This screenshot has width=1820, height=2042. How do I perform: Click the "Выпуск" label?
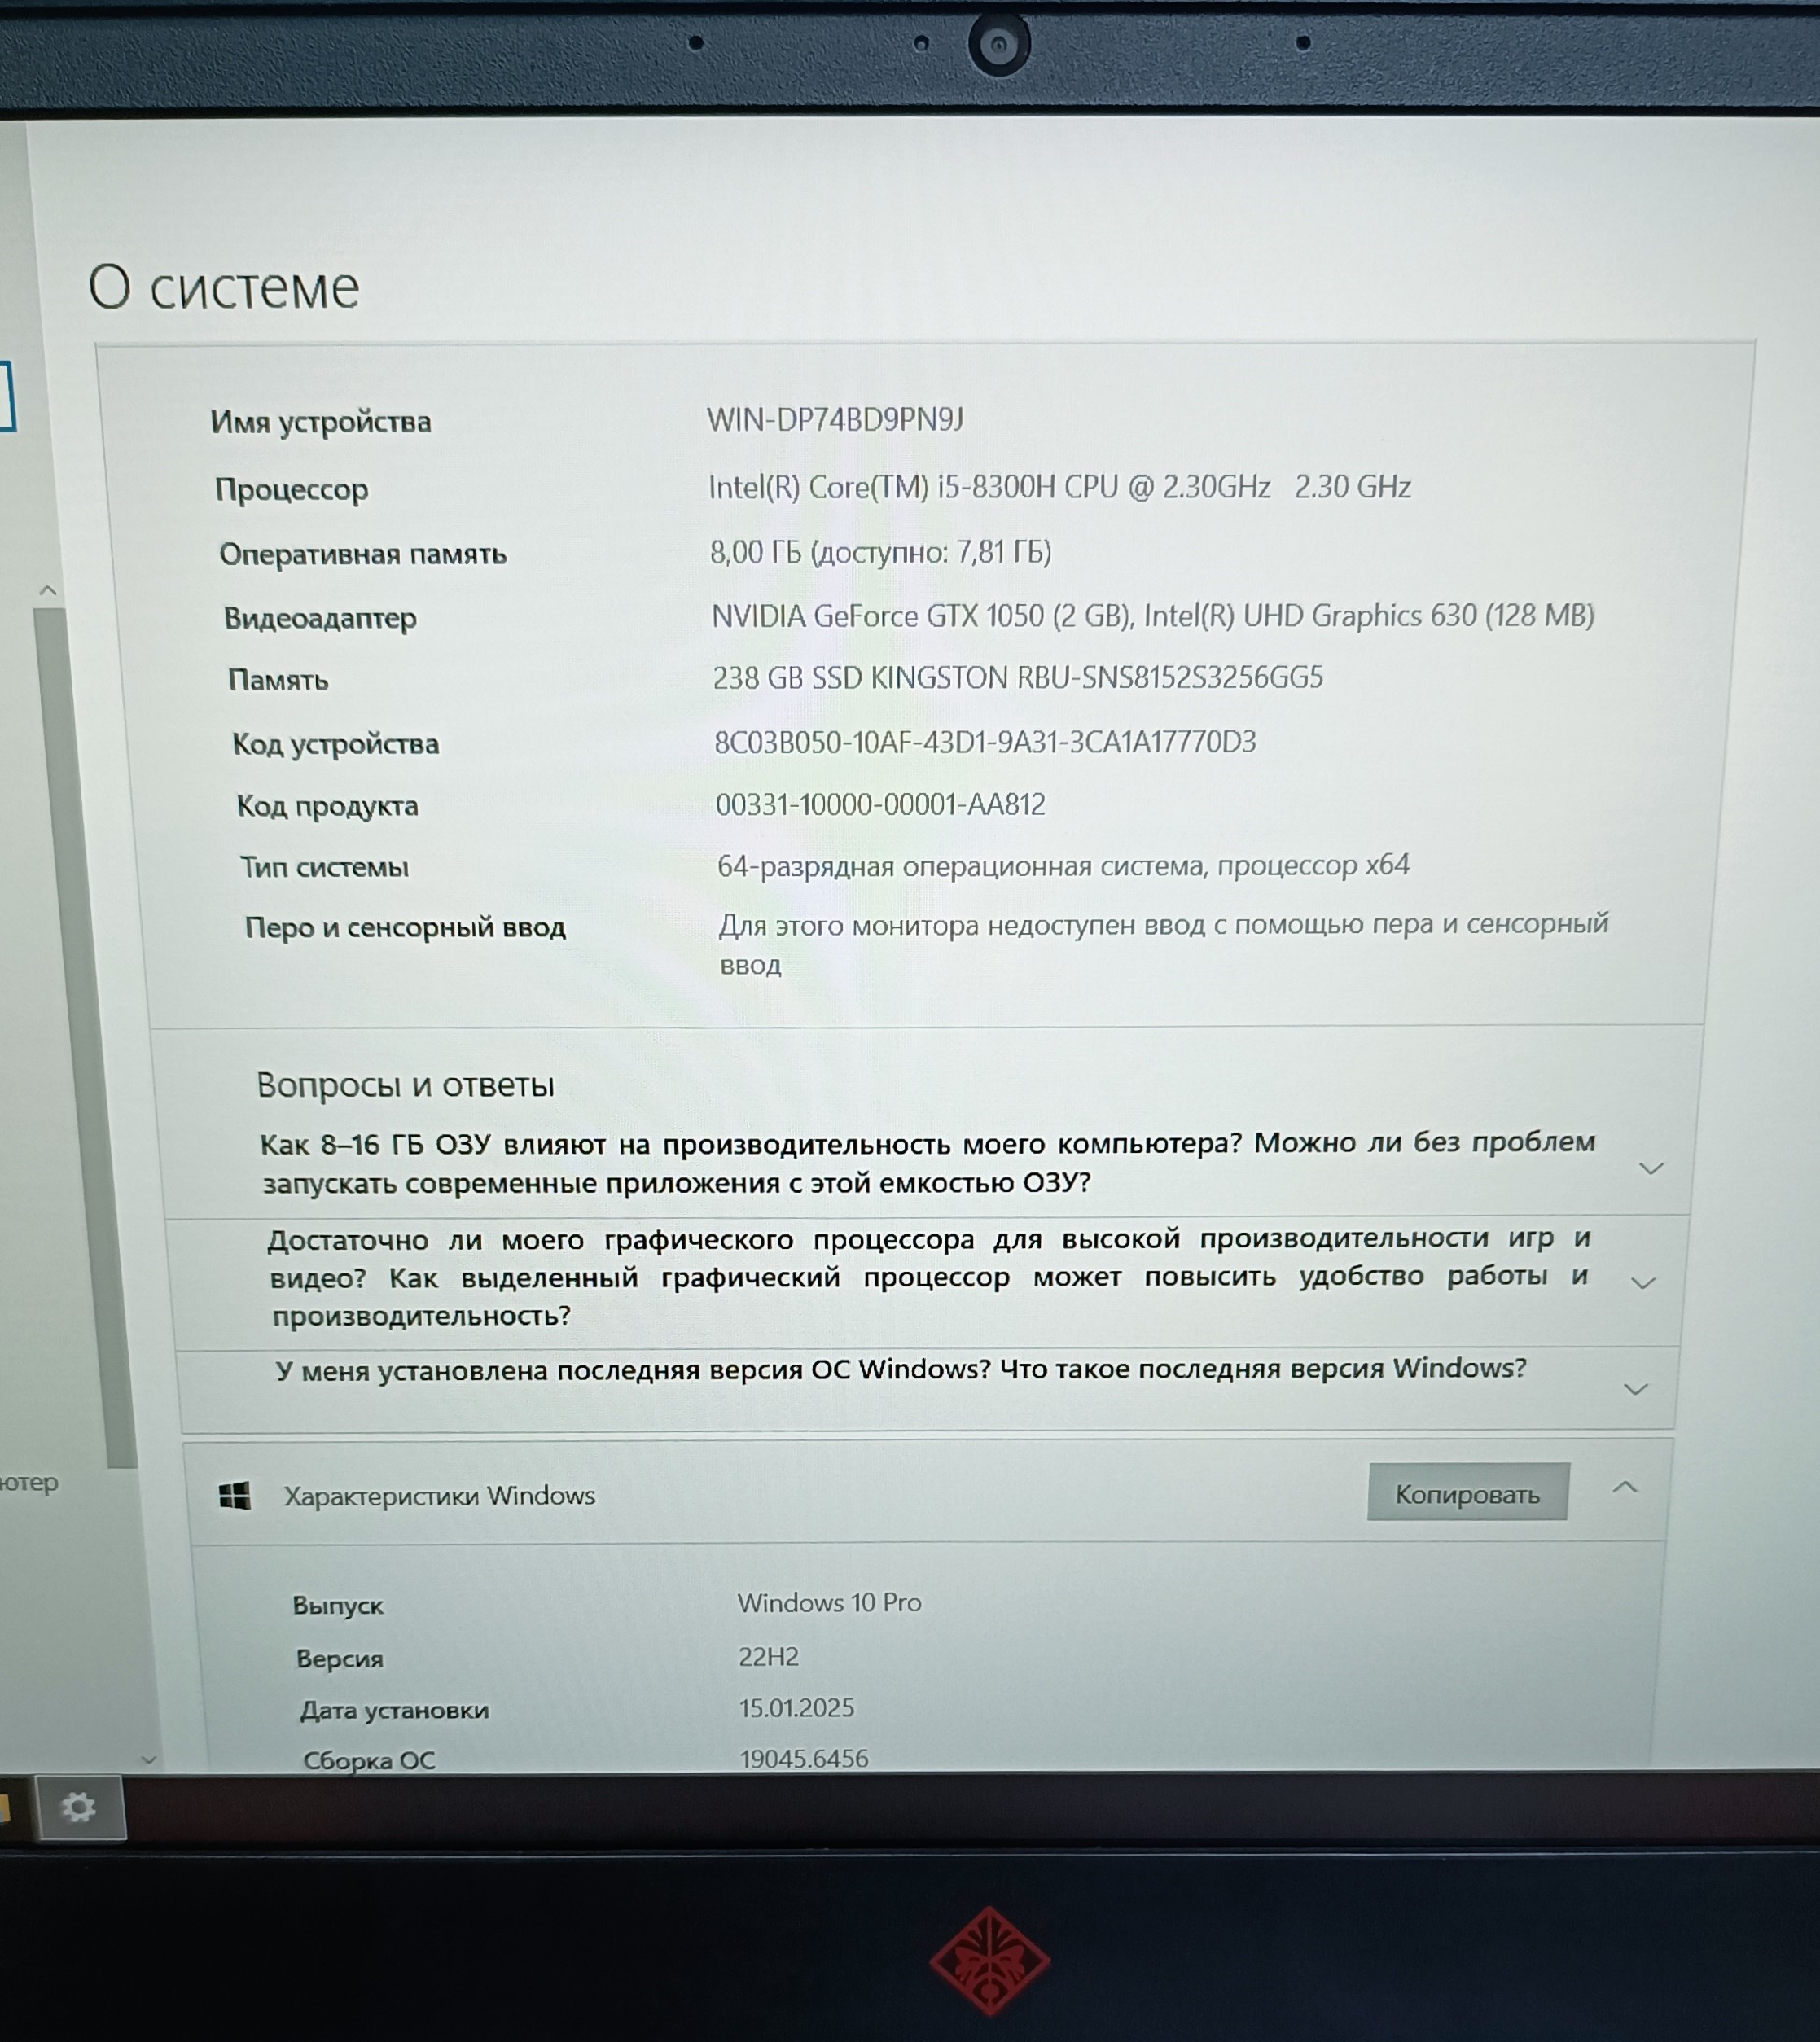coord(338,1605)
